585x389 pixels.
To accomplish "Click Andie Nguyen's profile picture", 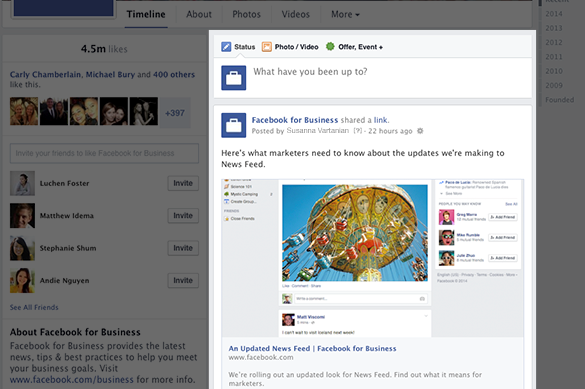I will 22,280.
